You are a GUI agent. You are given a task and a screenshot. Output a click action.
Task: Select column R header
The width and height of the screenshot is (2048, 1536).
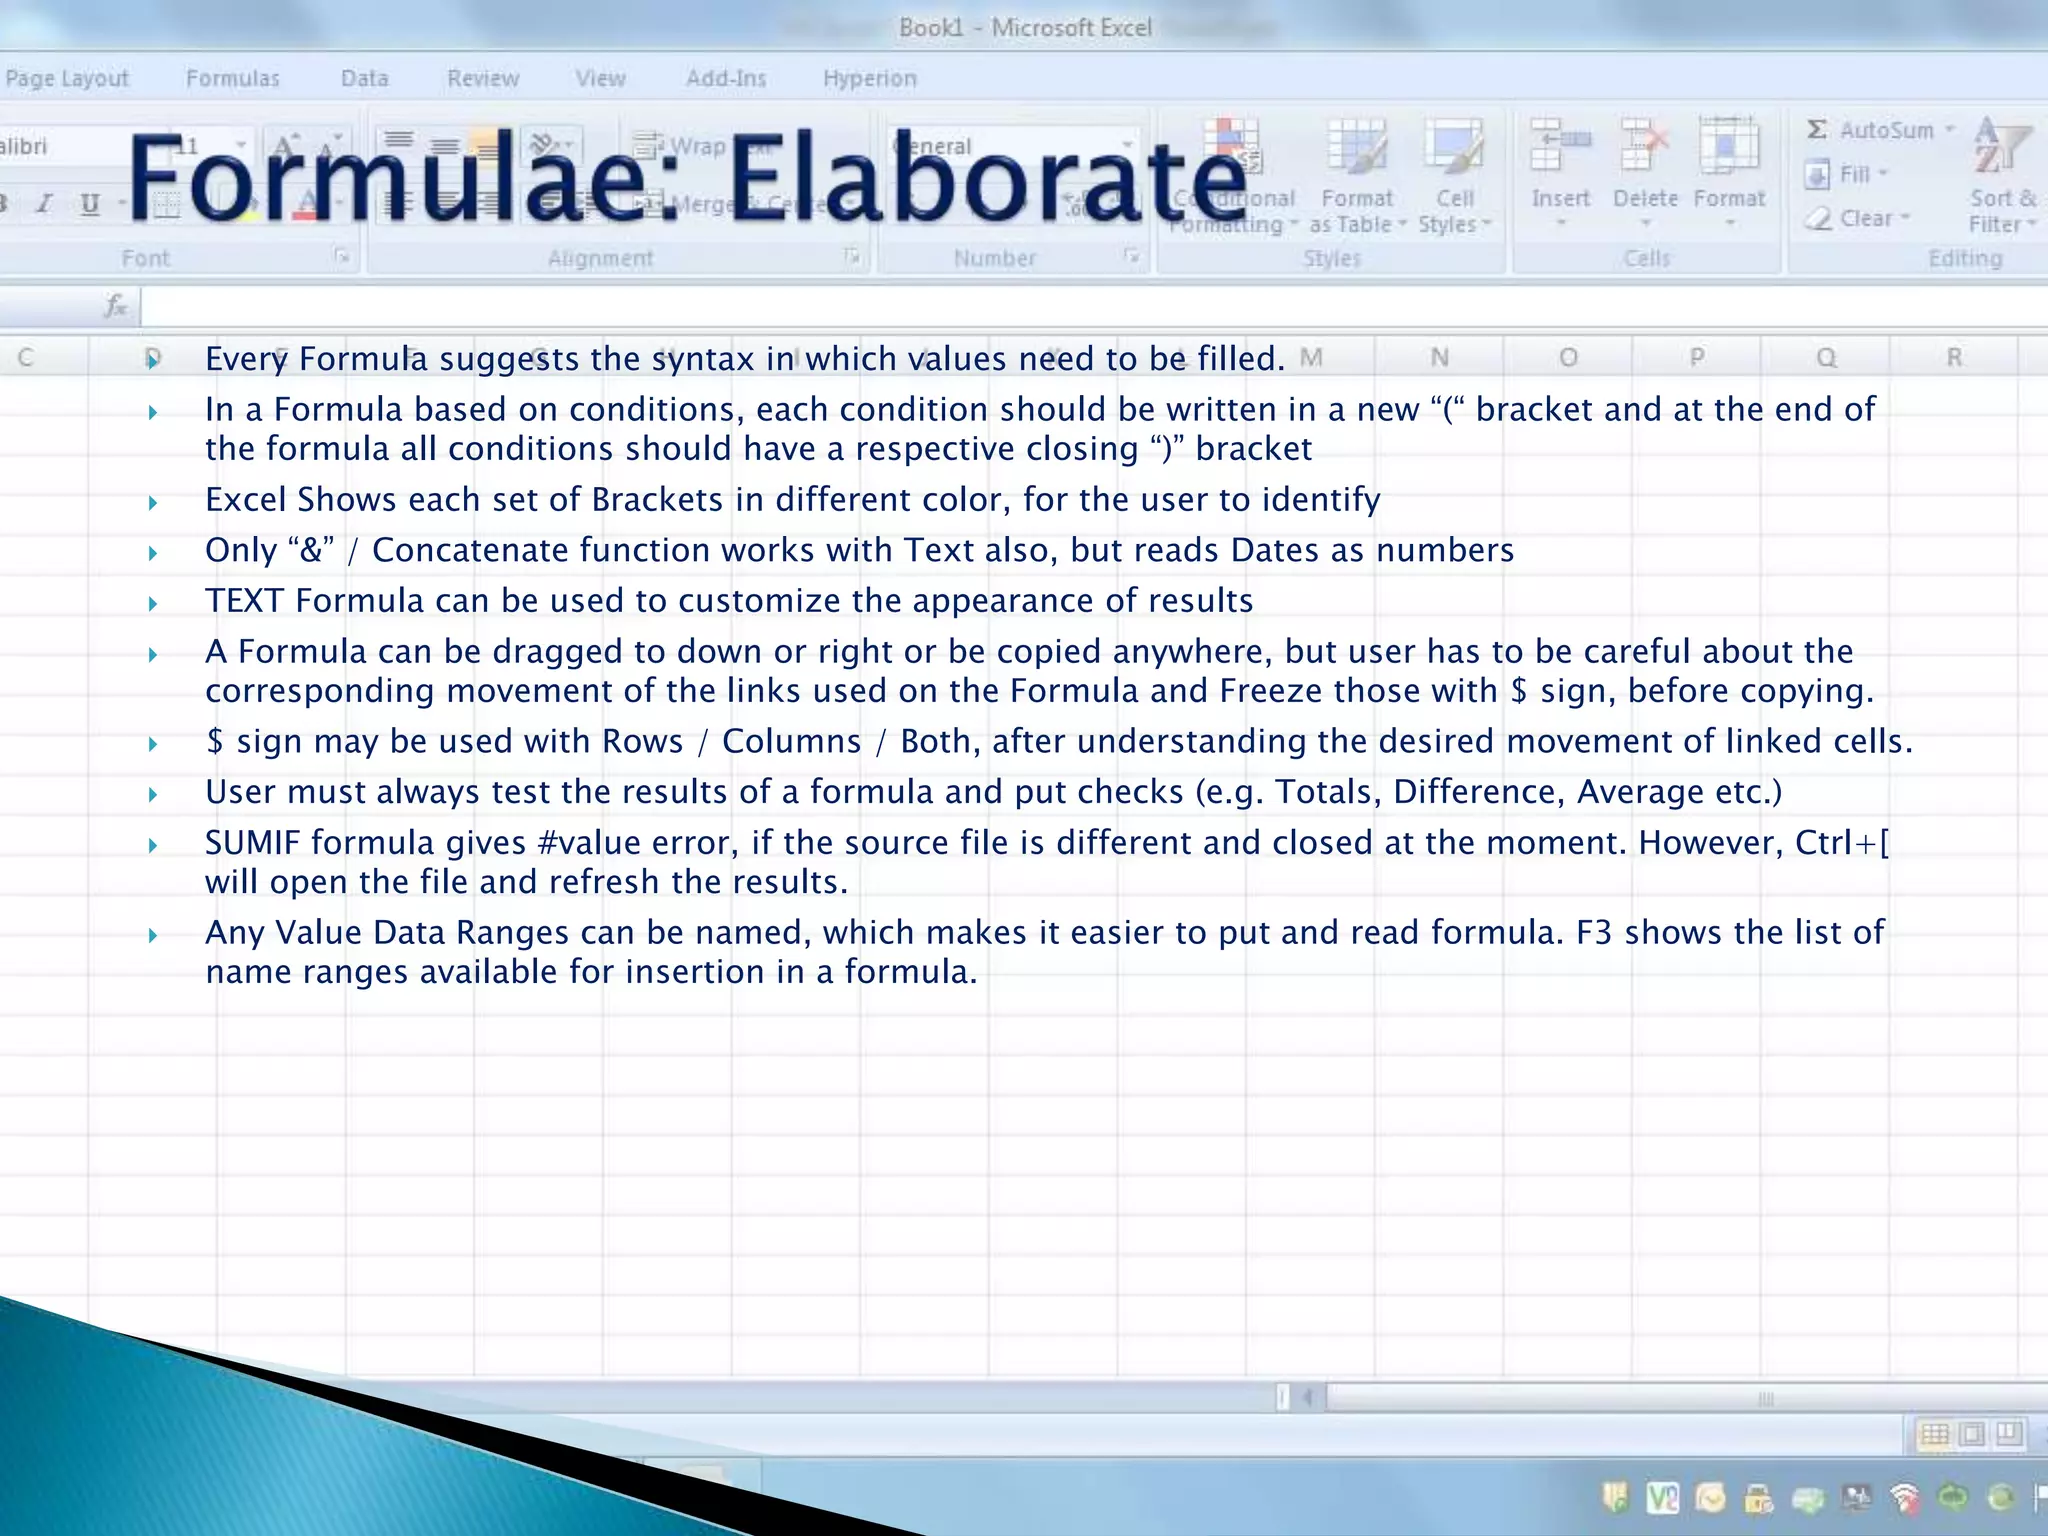tap(1954, 358)
